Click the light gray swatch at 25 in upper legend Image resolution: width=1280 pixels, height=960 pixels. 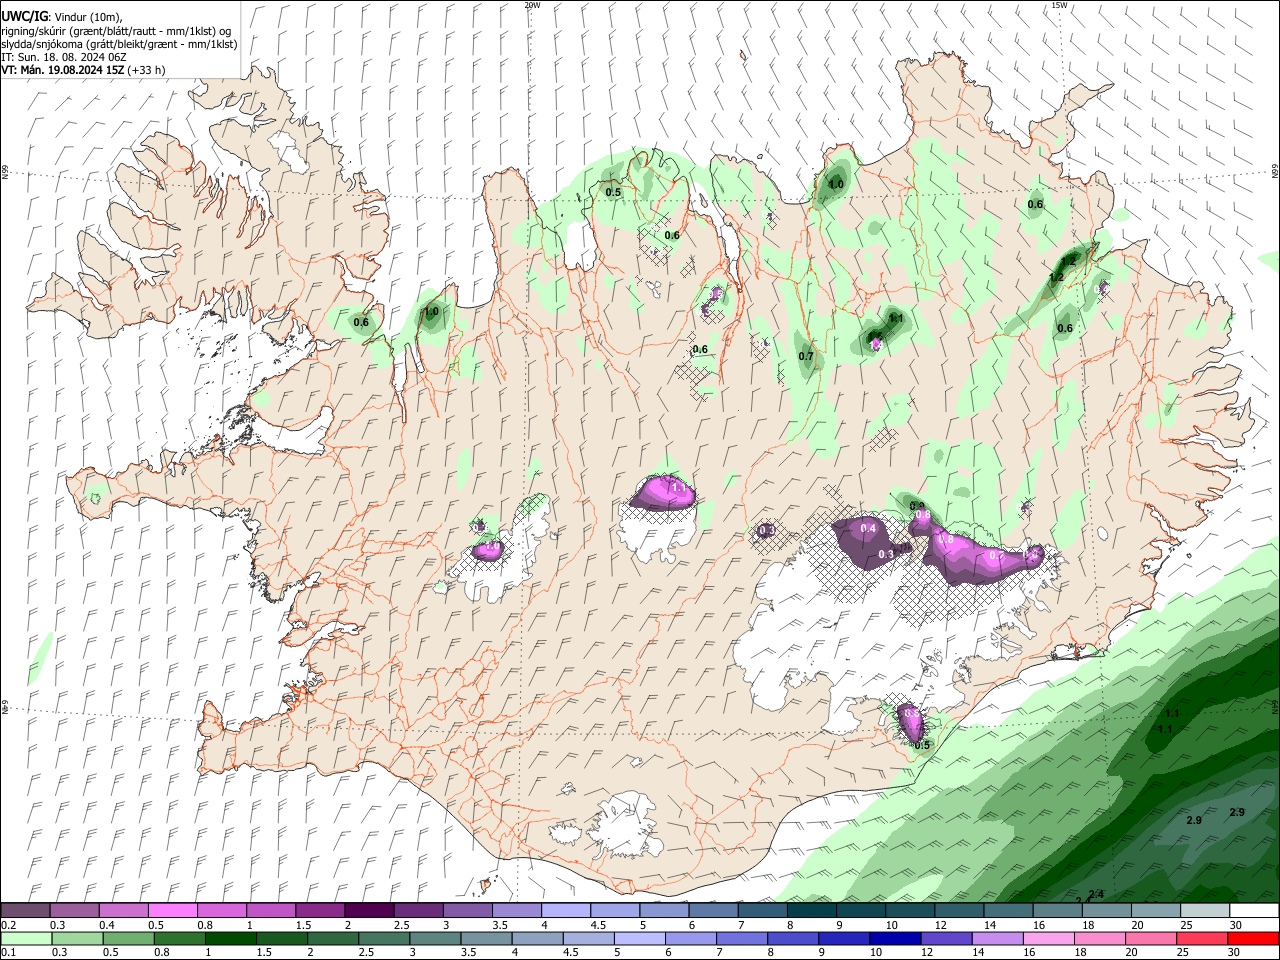(1205, 911)
